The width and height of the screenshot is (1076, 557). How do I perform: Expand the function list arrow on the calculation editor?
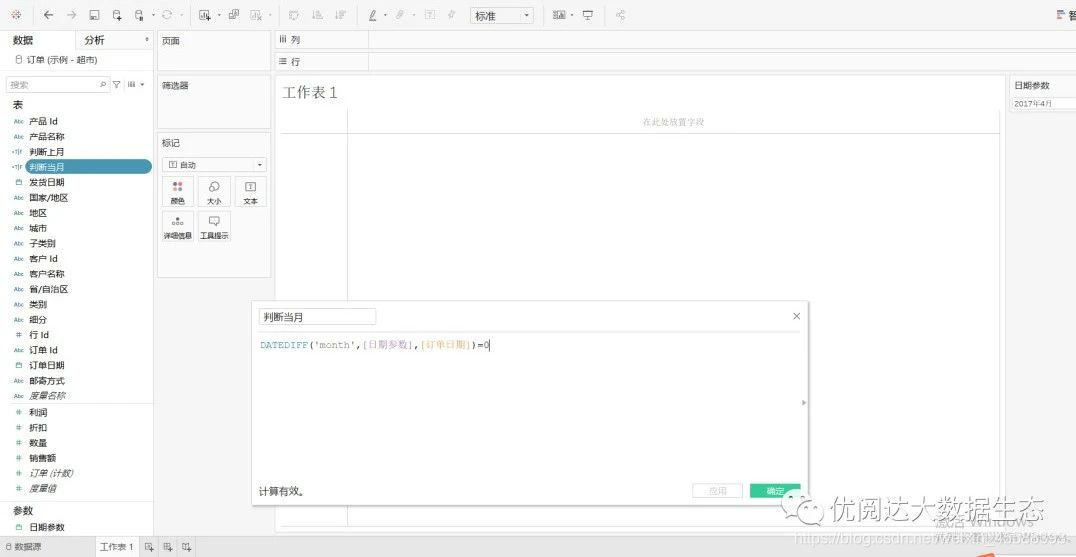(804, 403)
